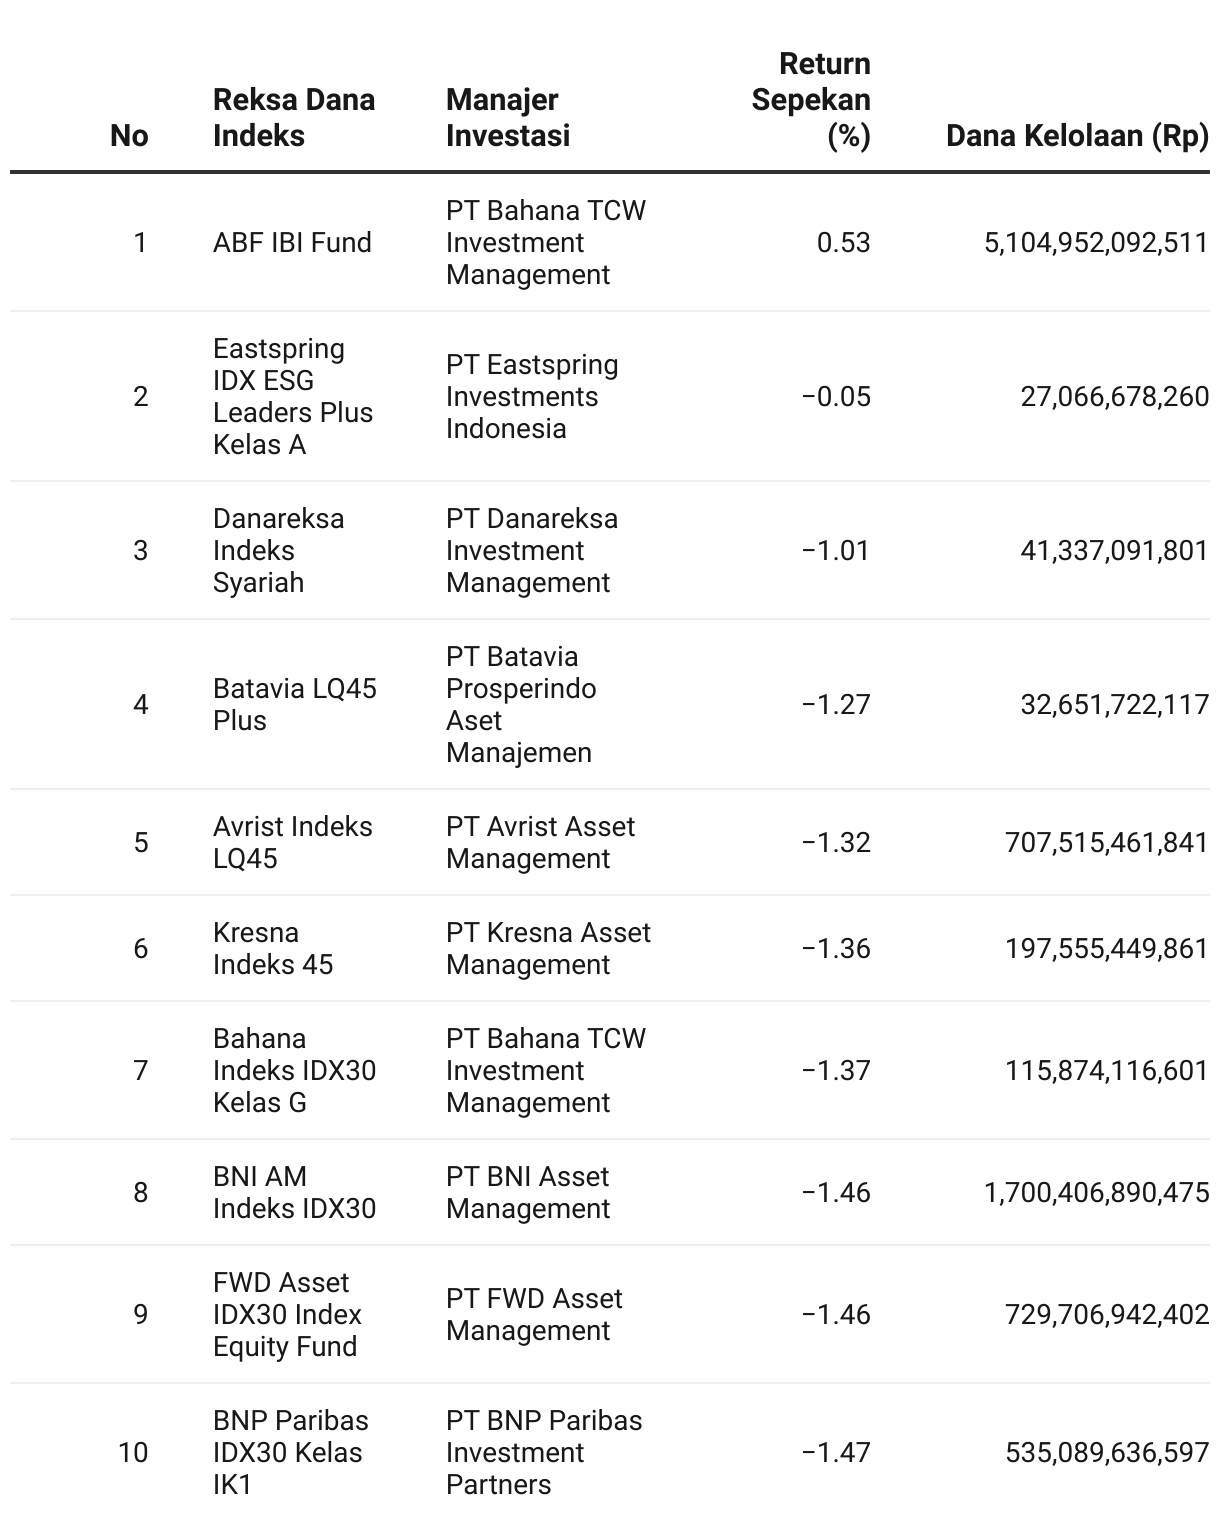Select the ABF IBI Fund row name

[292, 242]
